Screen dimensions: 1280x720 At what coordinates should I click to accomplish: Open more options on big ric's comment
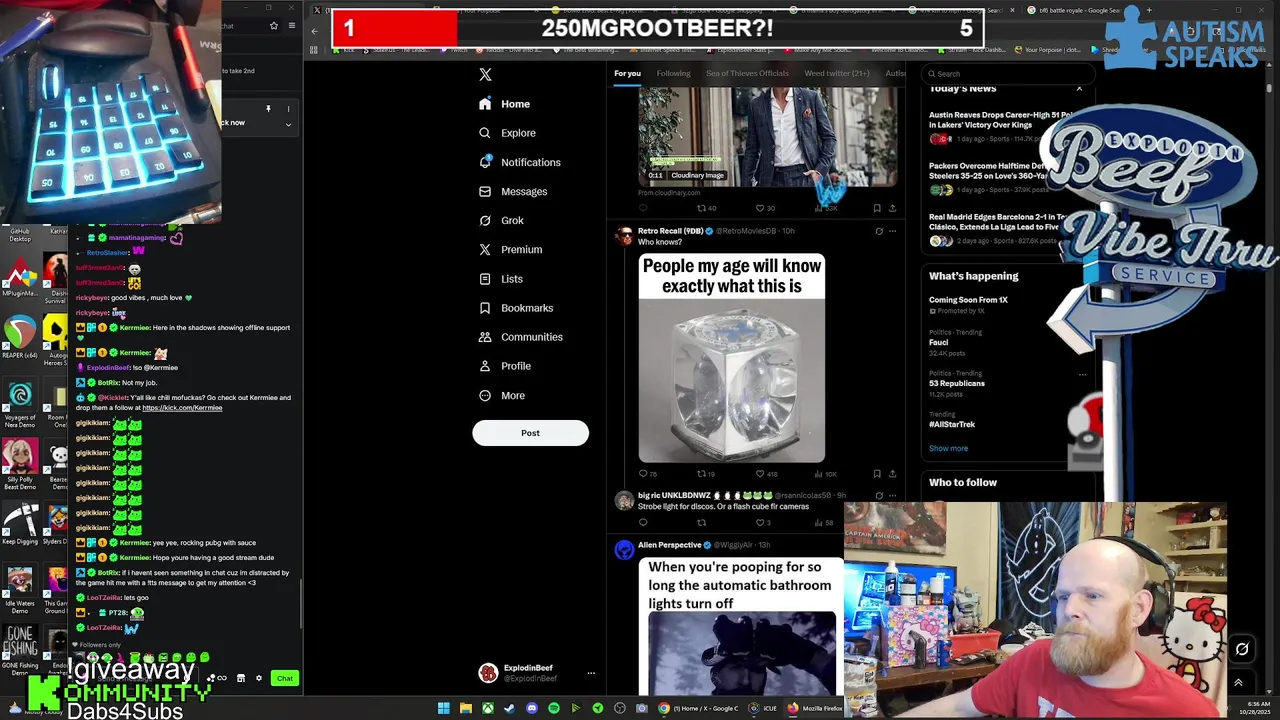pos(893,495)
